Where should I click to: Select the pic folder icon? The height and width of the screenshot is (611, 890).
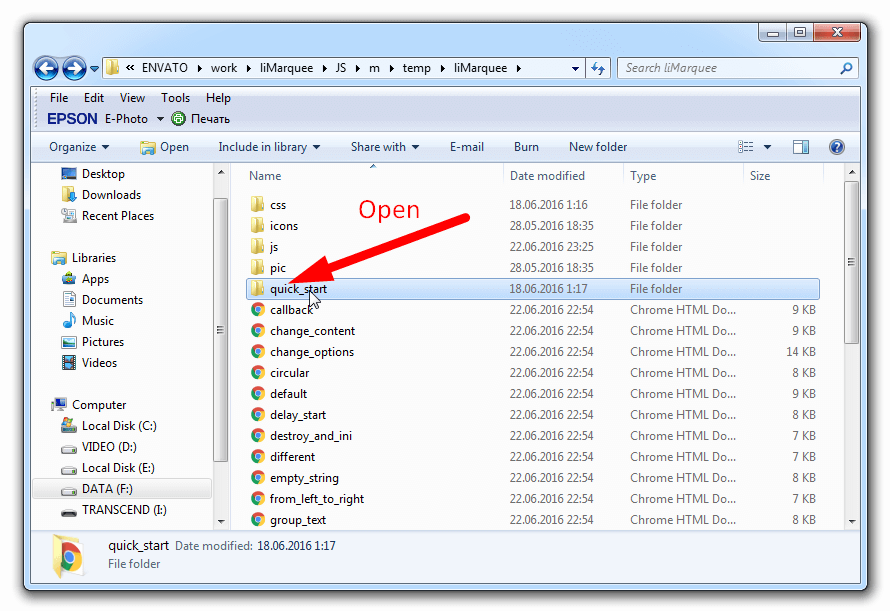coord(258,267)
